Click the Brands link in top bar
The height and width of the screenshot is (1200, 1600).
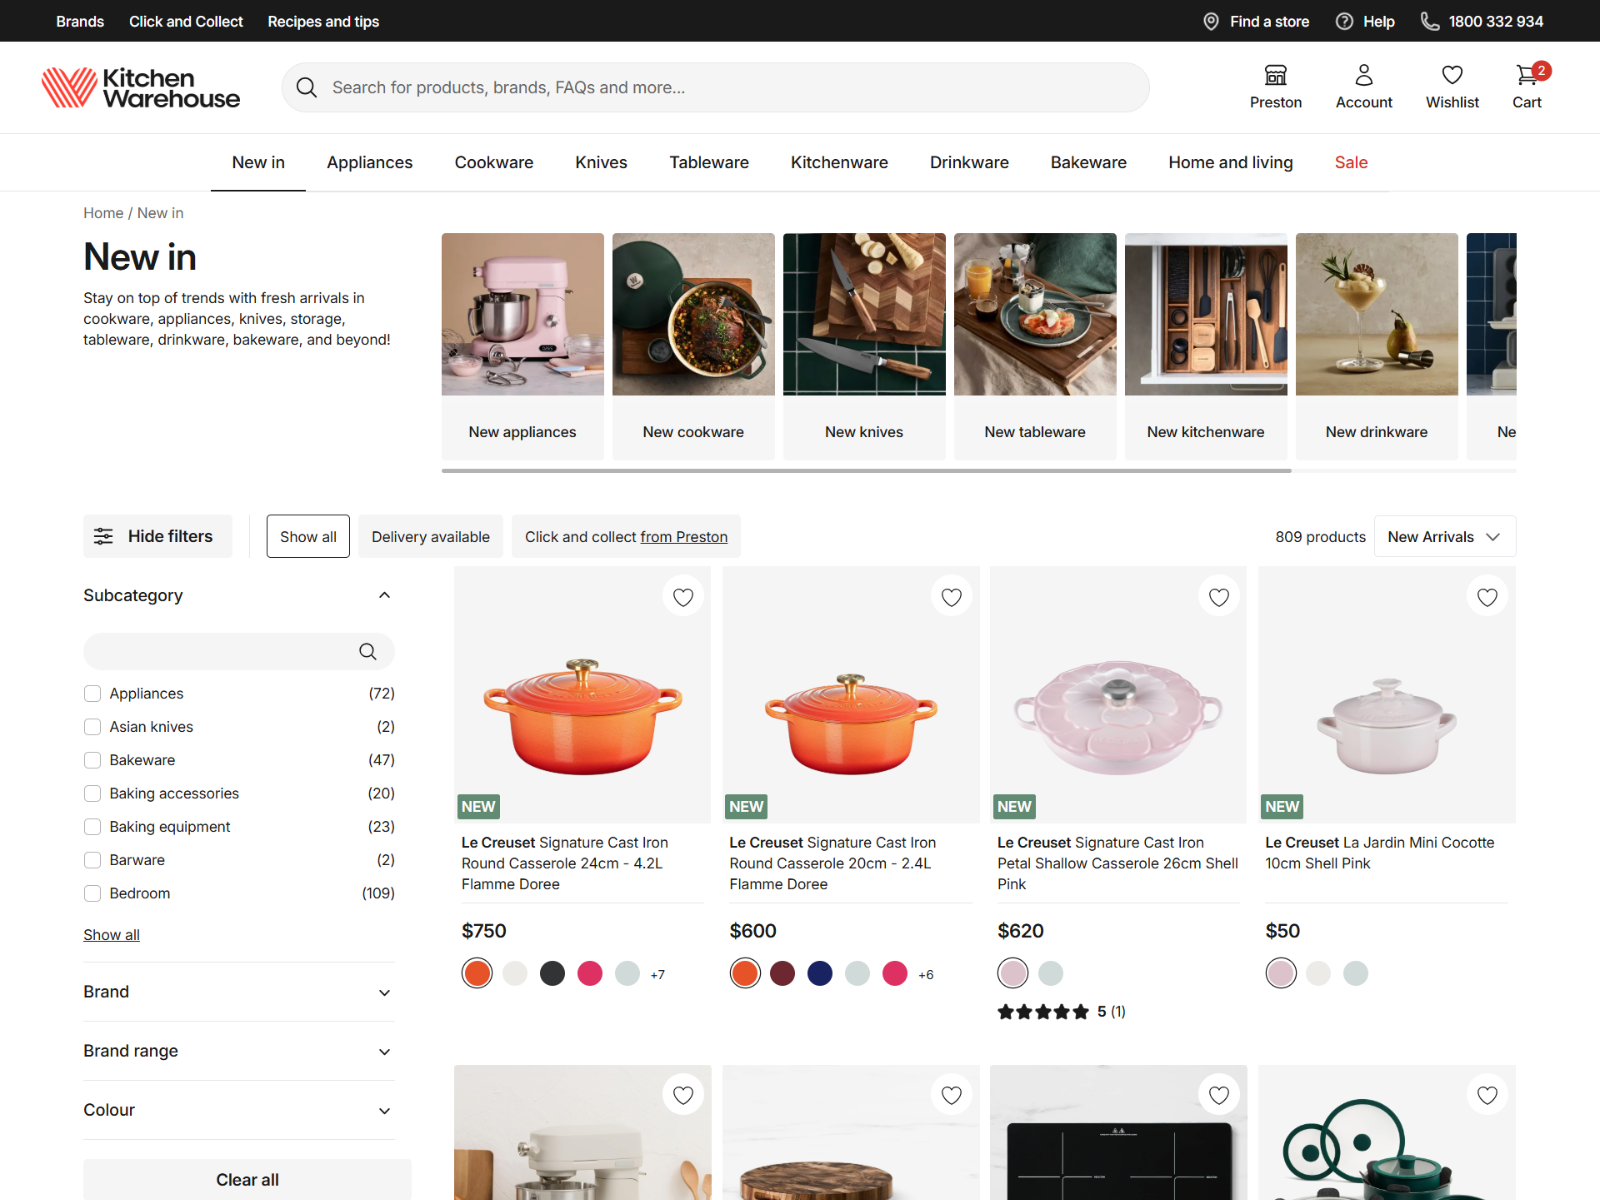80,21
